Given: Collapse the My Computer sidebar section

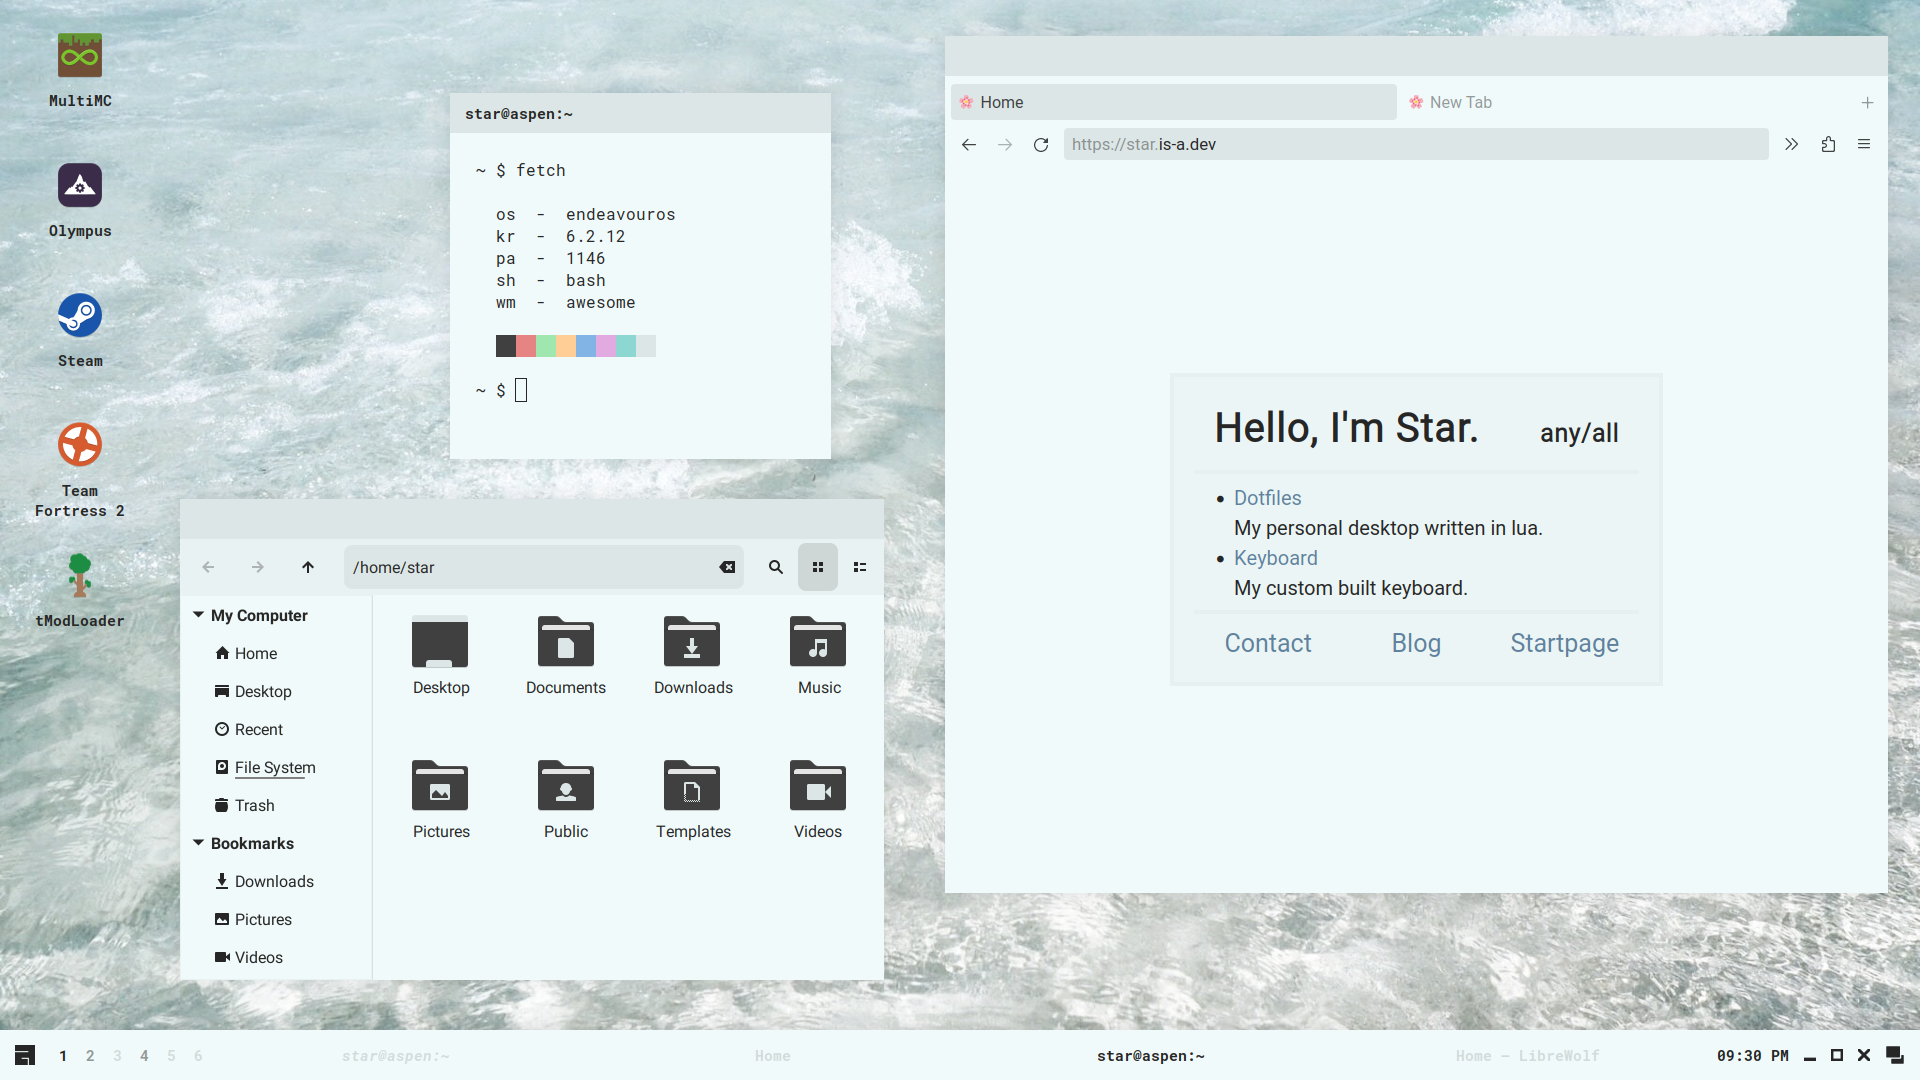Looking at the screenshot, I should [199, 615].
